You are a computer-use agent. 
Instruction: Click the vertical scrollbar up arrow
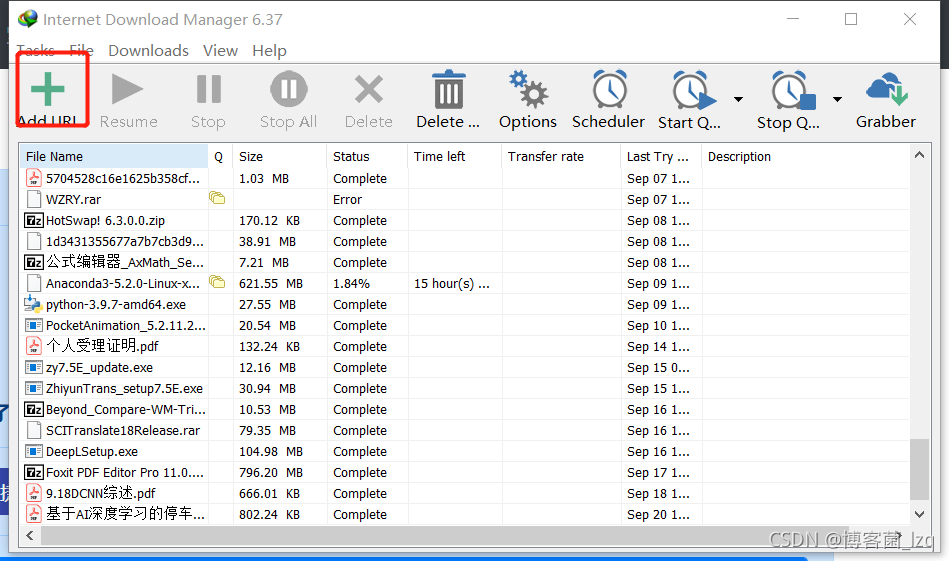[x=919, y=155]
